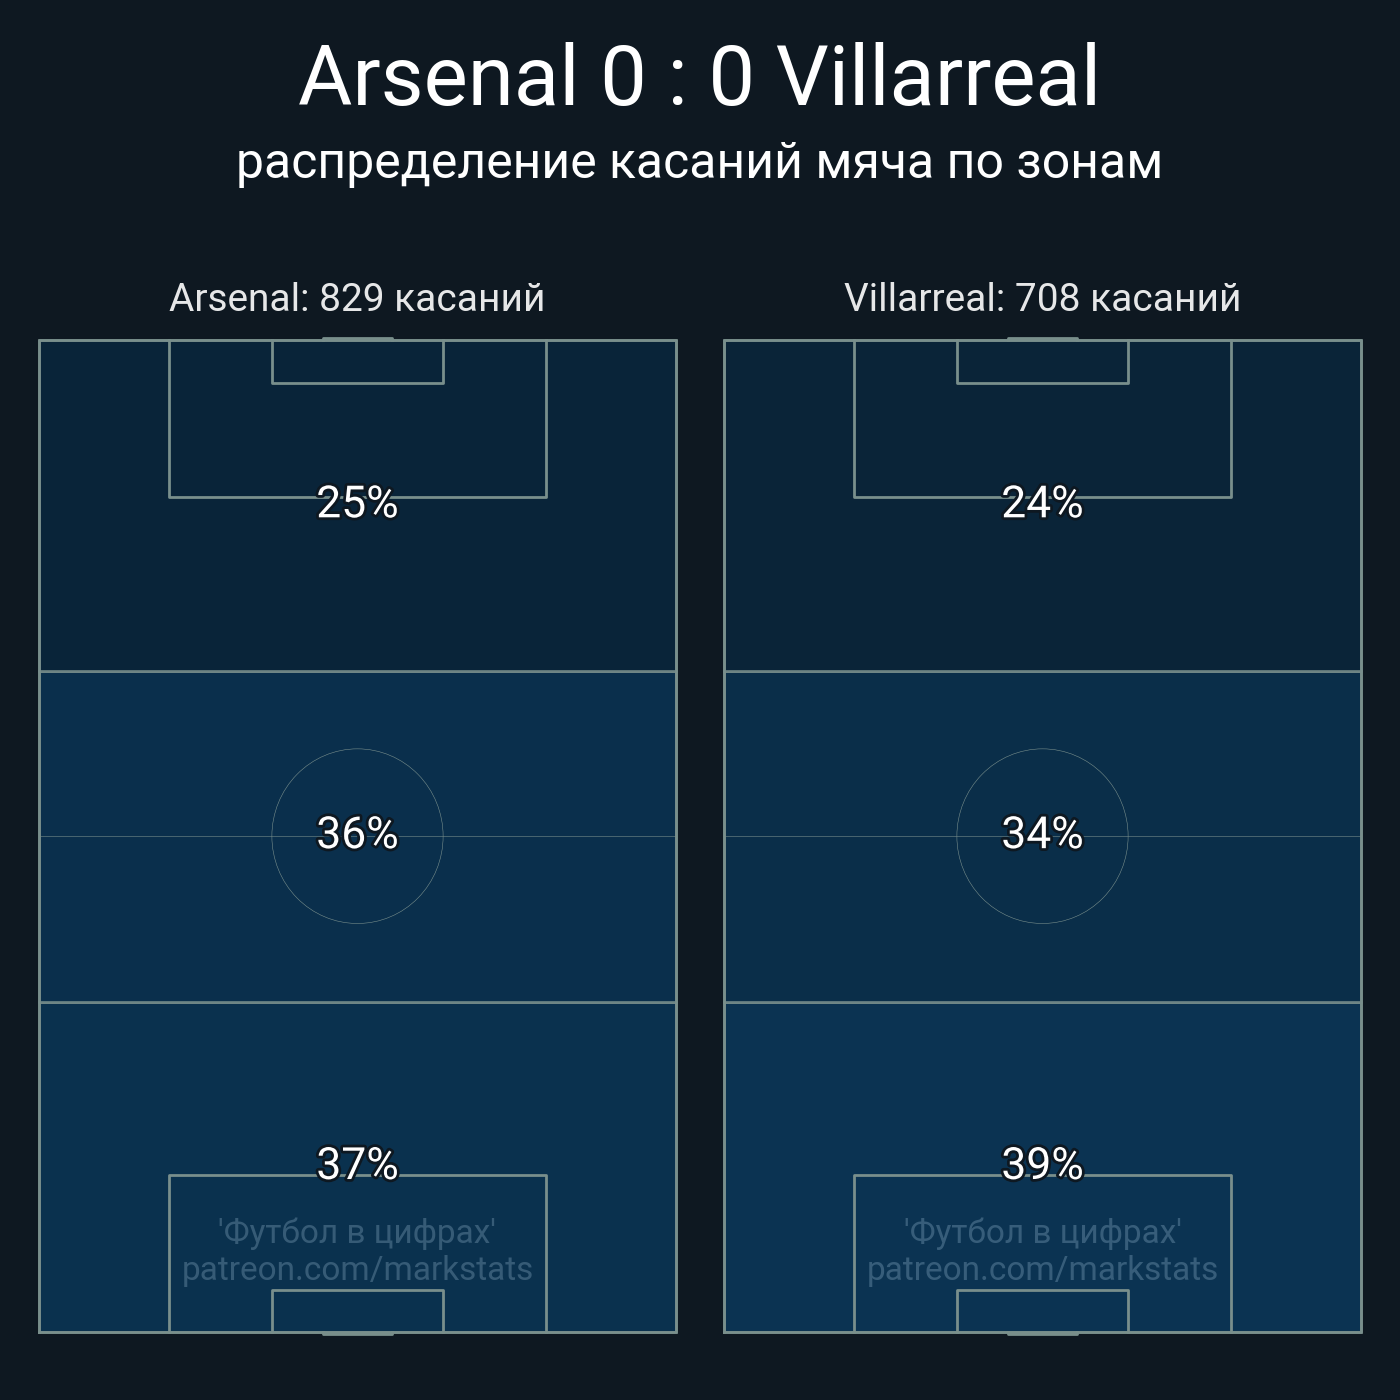Click Arsenal's 25% attacking third label
Image resolution: width=1400 pixels, height=1400 pixels.
(x=357, y=503)
